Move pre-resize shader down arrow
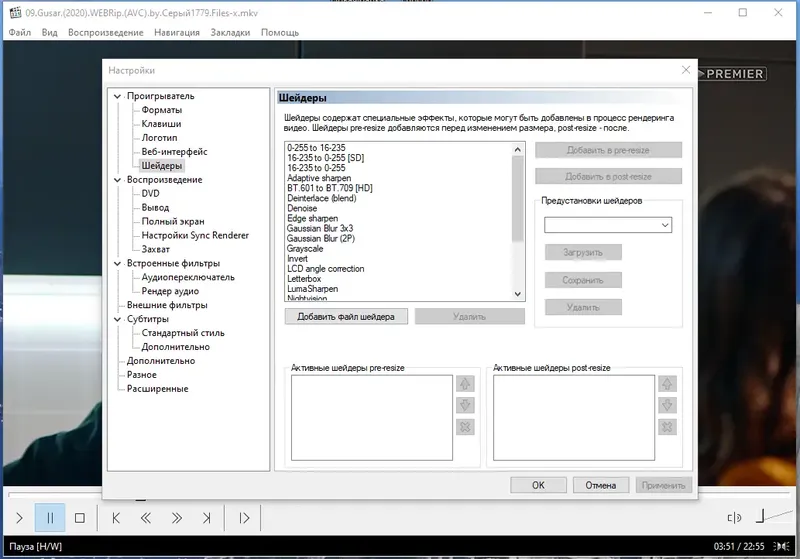This screenshot has width=800, height=559. coord(465,405)
